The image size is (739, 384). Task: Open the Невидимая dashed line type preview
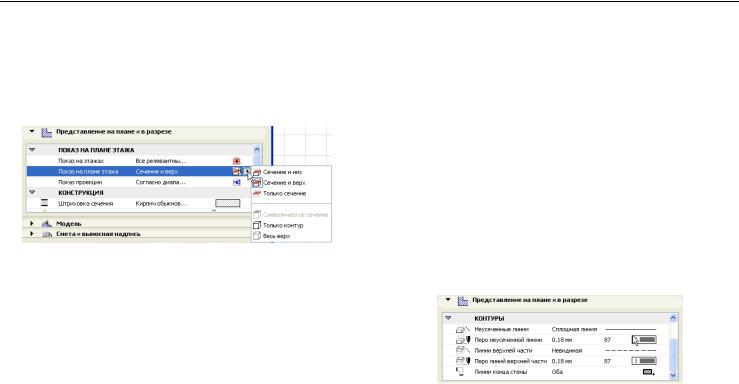pos(631,351)
